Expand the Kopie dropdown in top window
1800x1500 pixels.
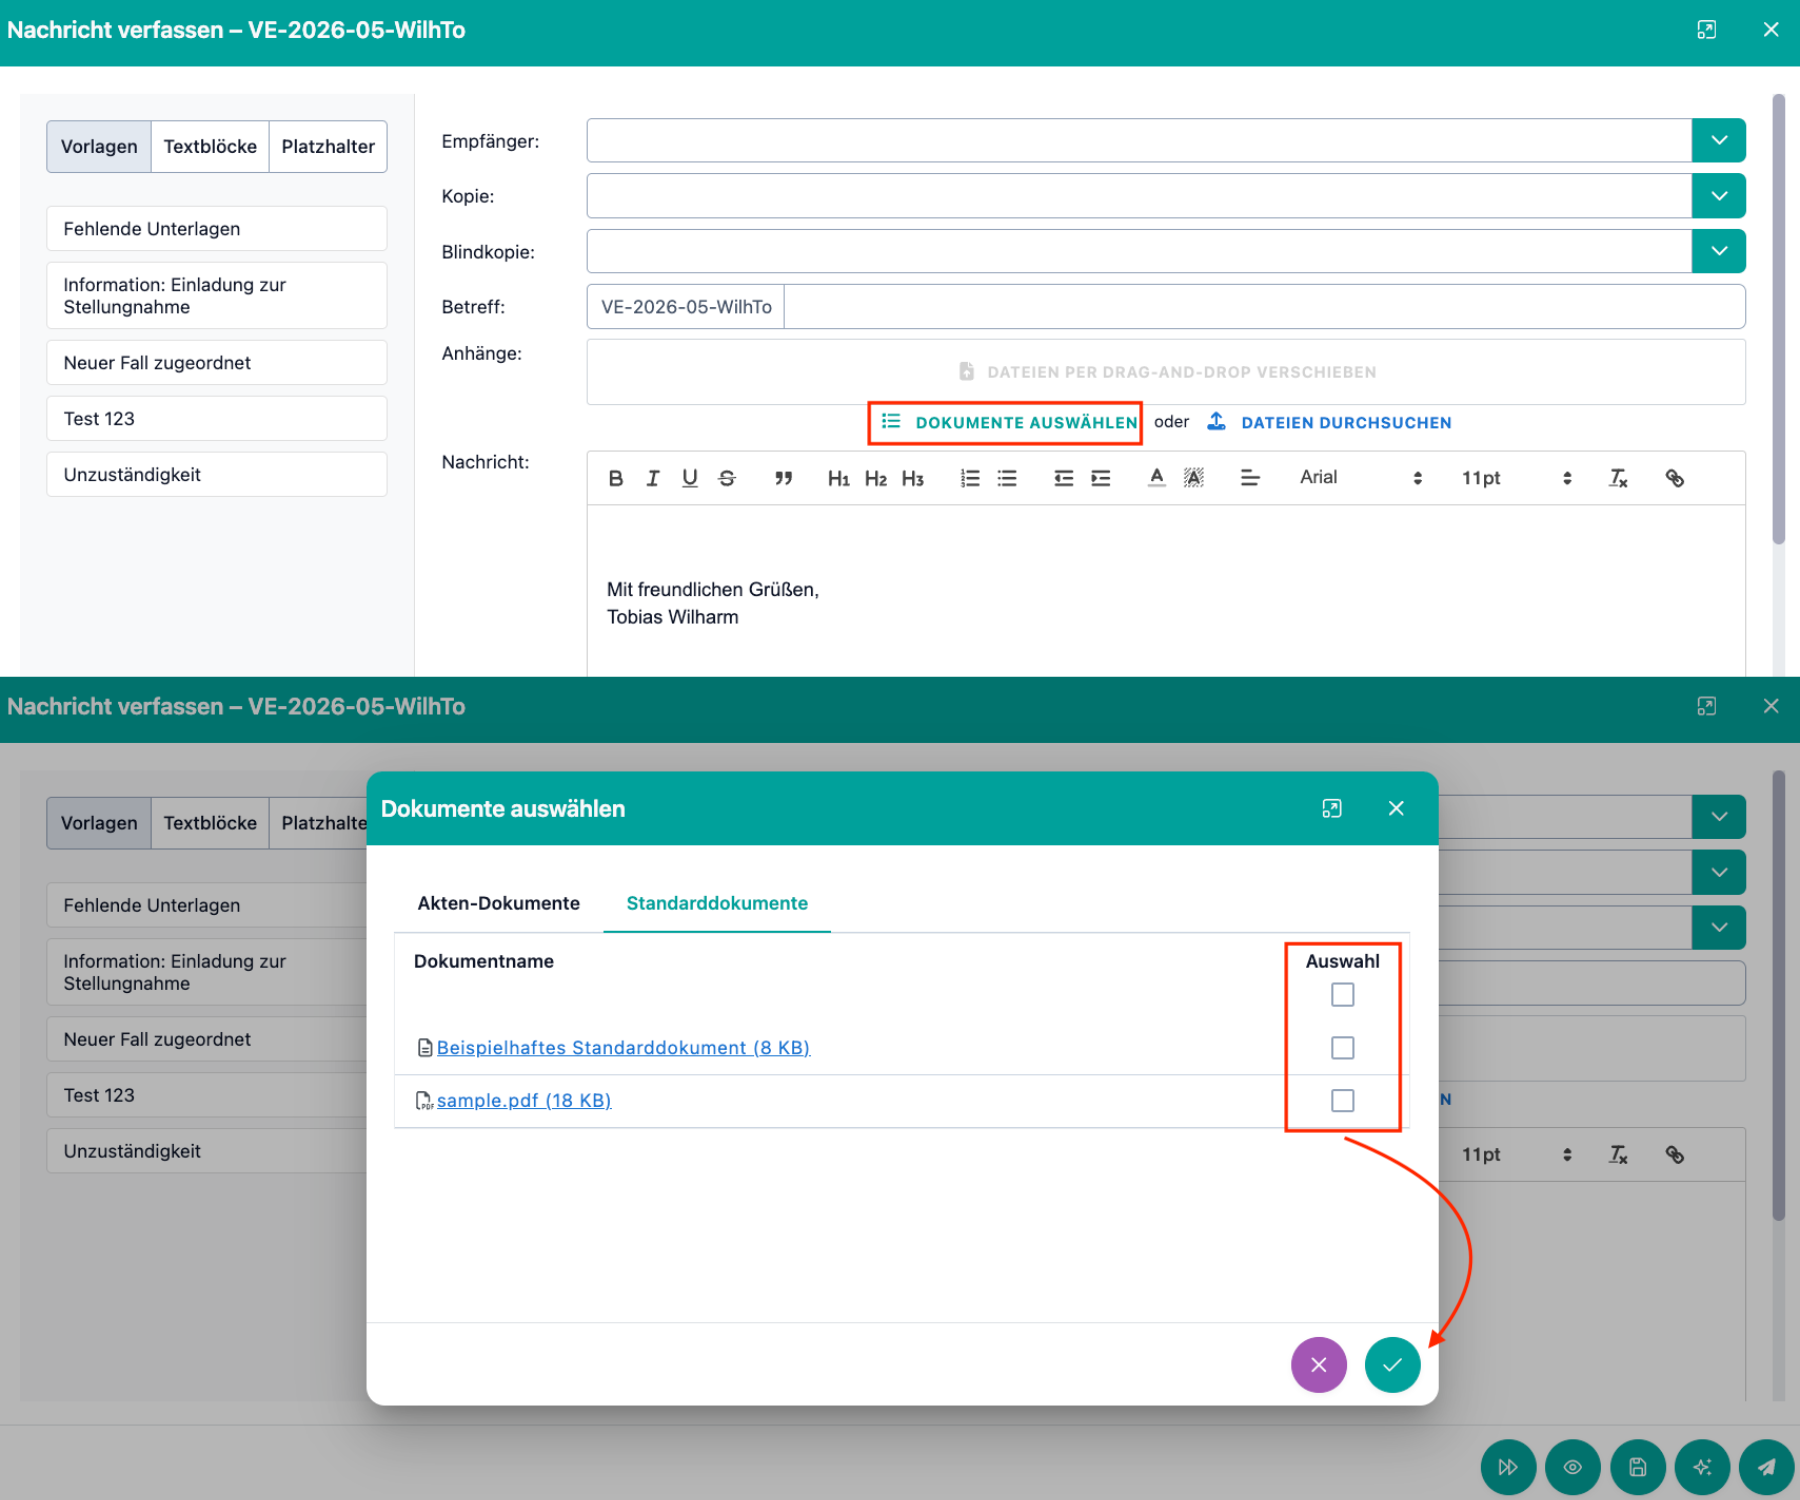tap(1719, 196)
